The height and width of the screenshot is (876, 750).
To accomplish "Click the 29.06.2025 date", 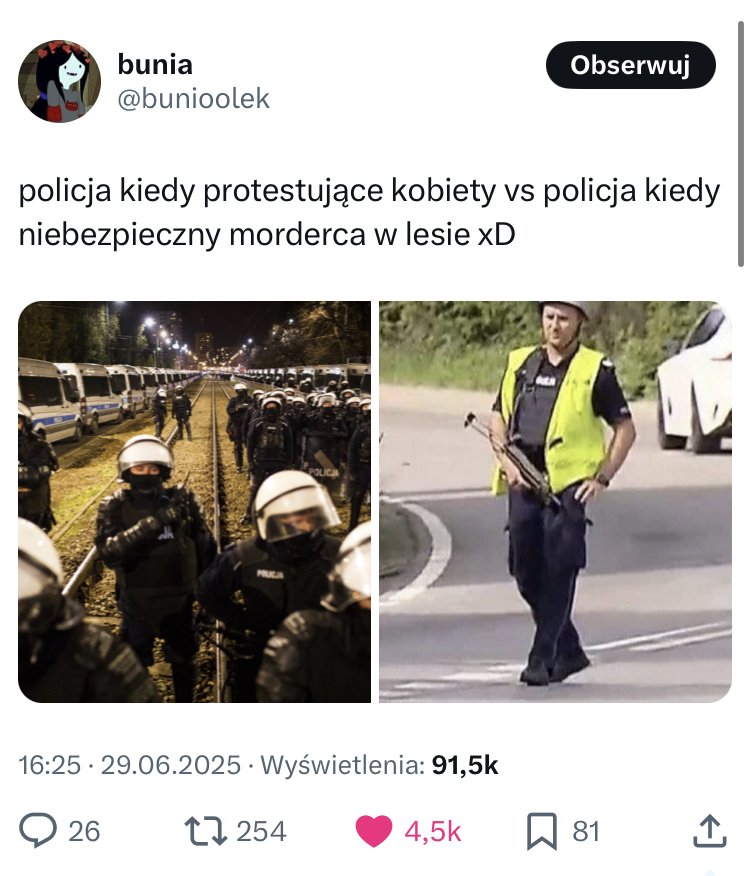I will [170, 765].
